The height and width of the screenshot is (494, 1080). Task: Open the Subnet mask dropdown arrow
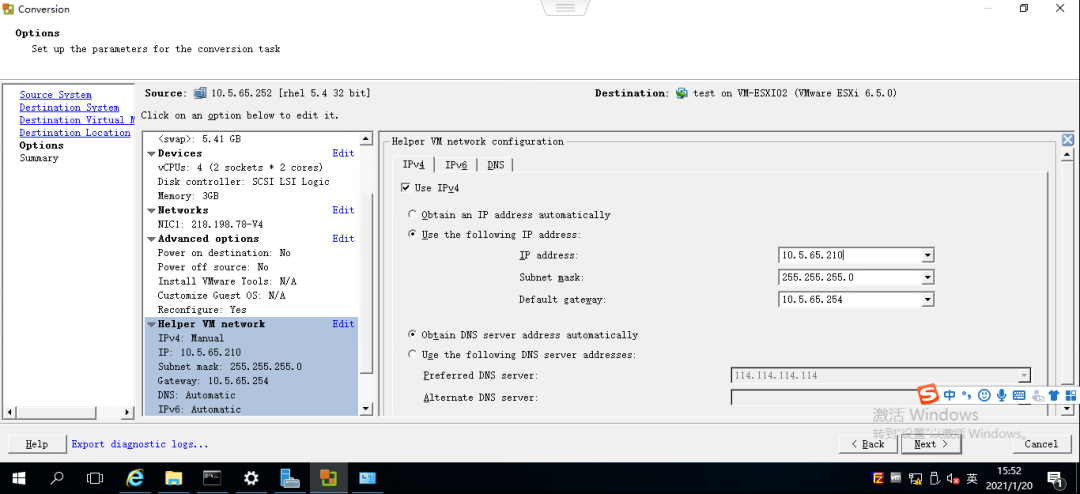pos(928,278)
